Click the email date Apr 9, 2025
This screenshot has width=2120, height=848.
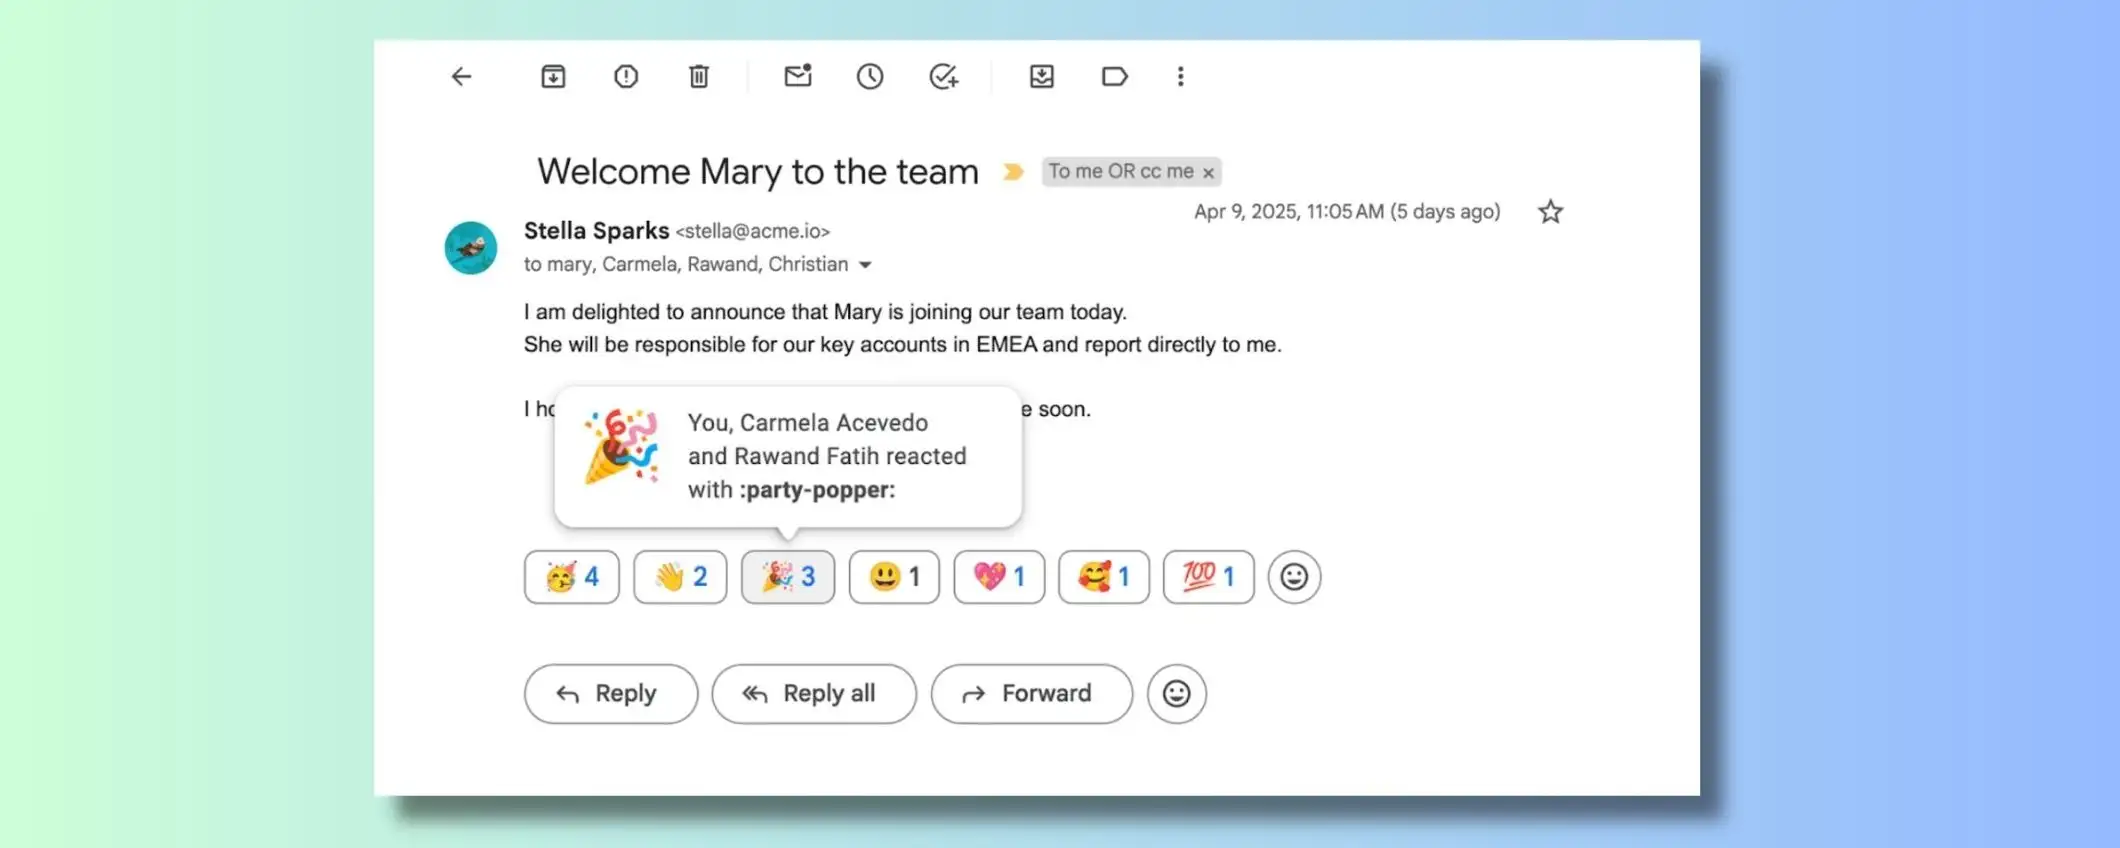[1347, 212]
